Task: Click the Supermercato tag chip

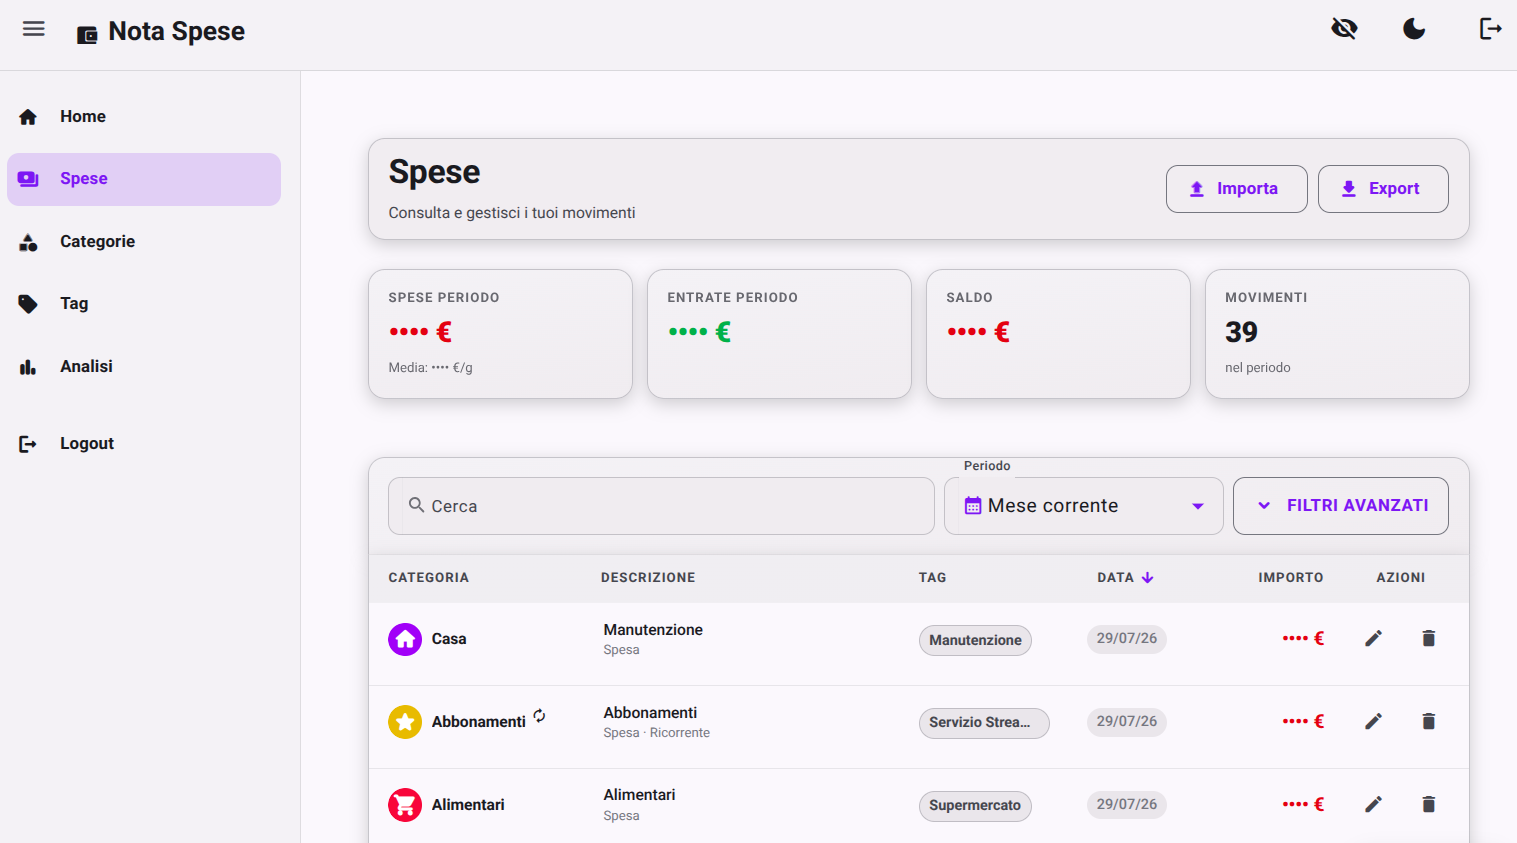Action: click(975, 805)
